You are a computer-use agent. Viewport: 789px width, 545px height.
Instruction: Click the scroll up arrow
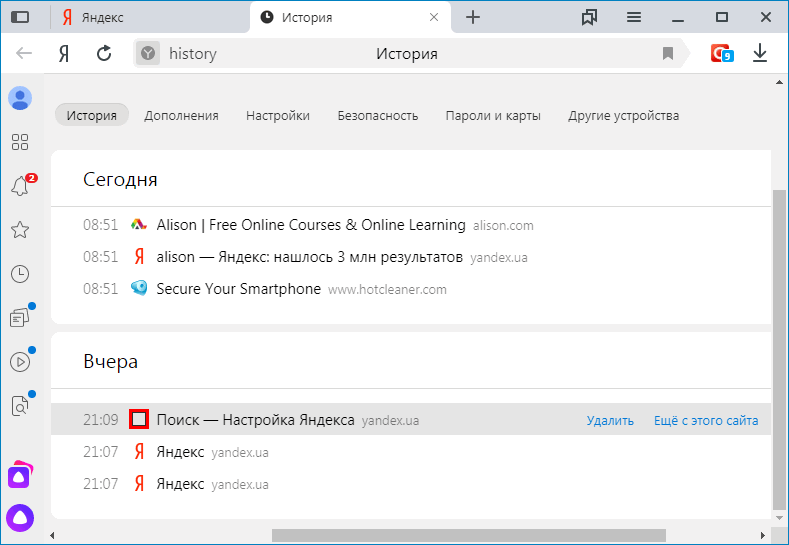click(779, 82)
